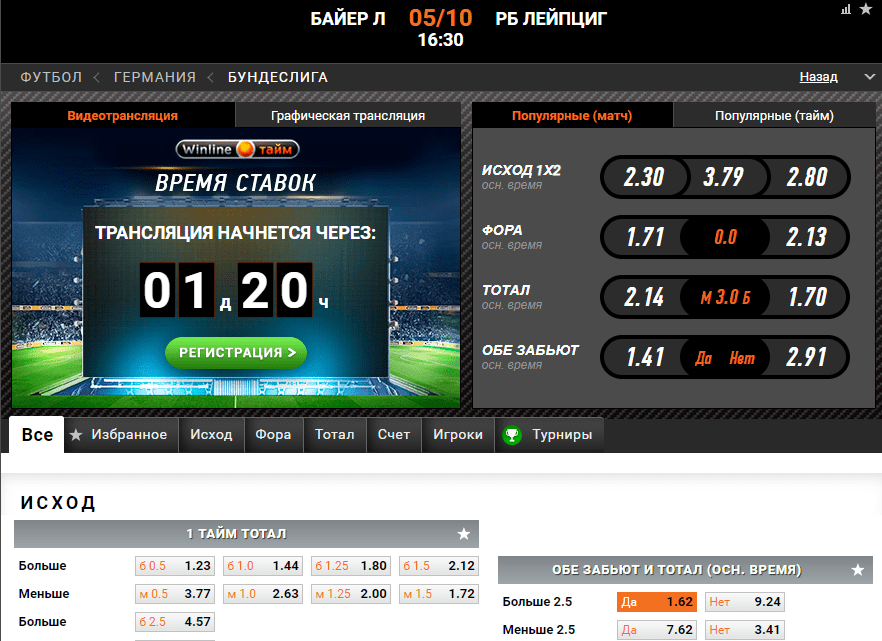
Task: Select first-half under 0.5 at 3.77
Action: [x=175, y=594]
